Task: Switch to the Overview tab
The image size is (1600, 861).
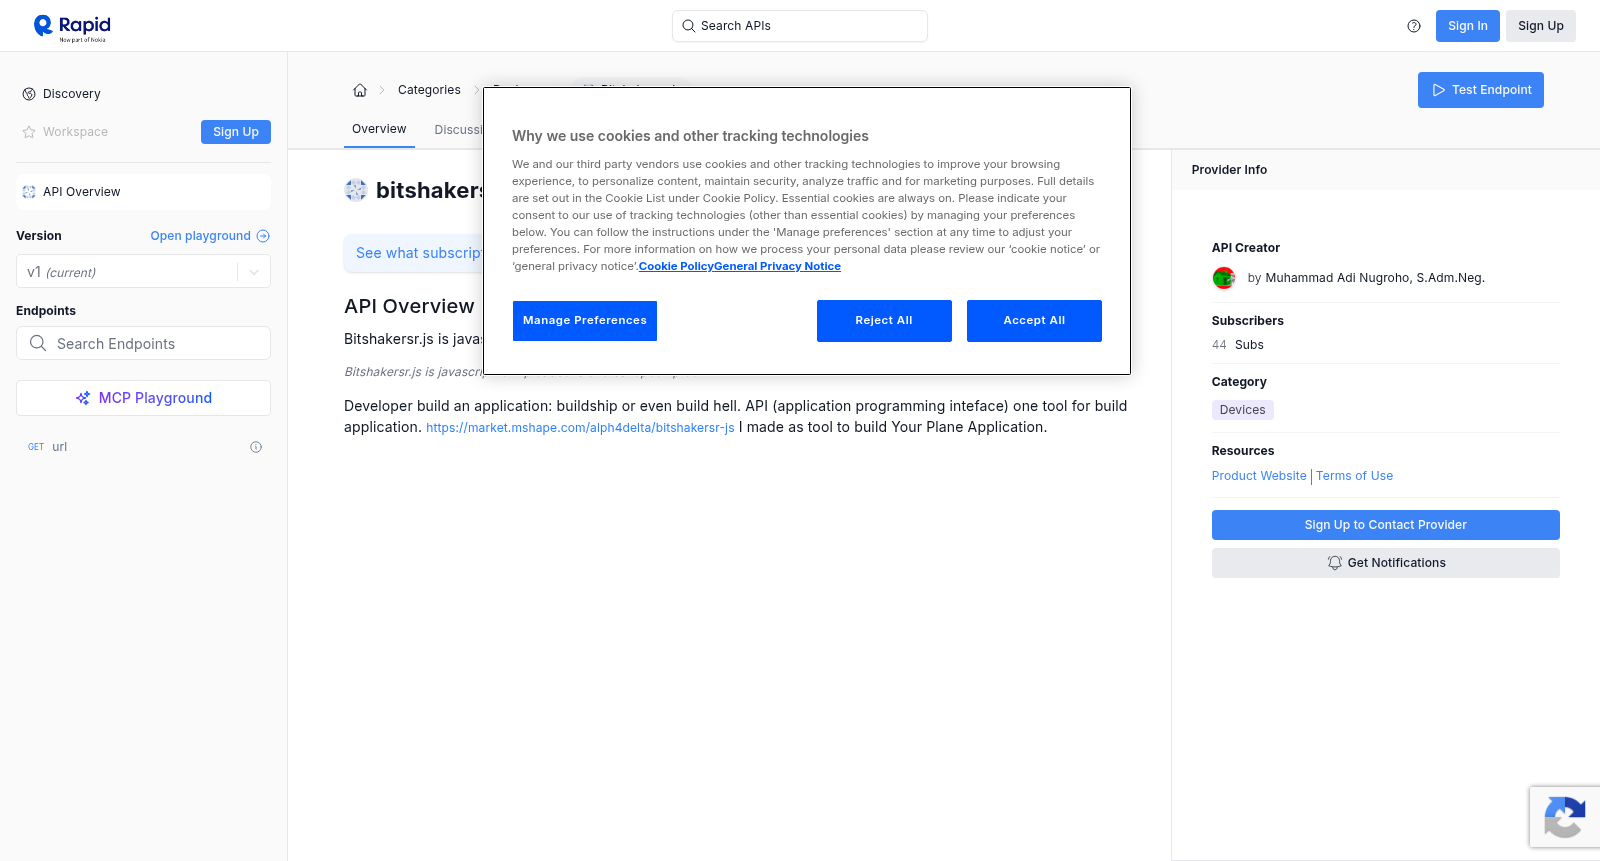Action: pyautogui.click(x=379, y=129)
